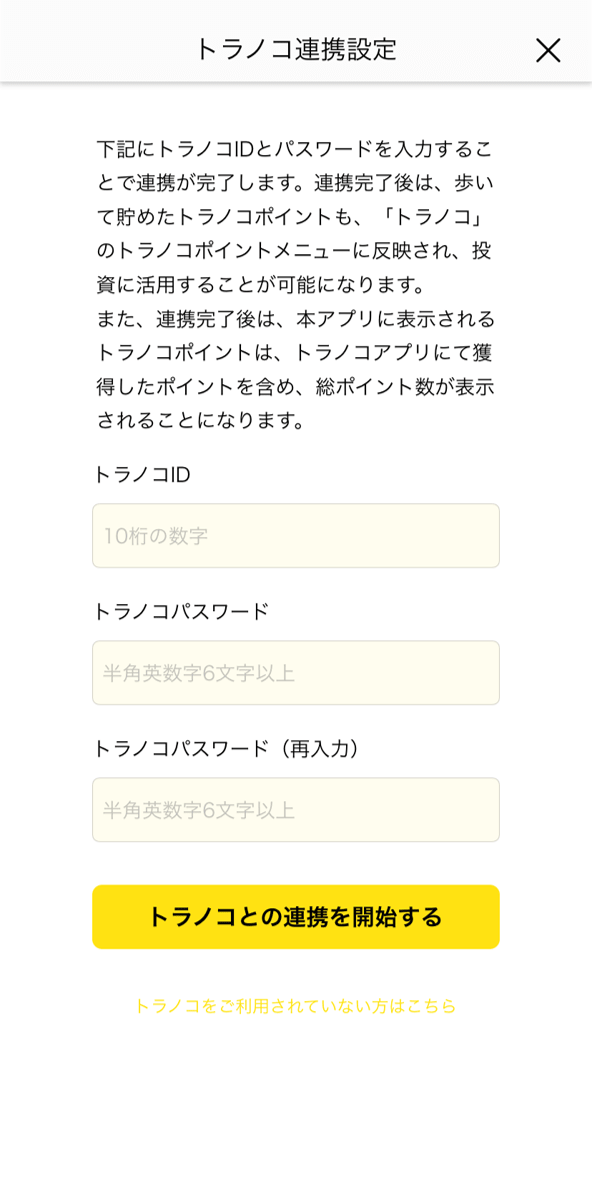Start the Toranoko linkage via yellow button

(296, 916)
